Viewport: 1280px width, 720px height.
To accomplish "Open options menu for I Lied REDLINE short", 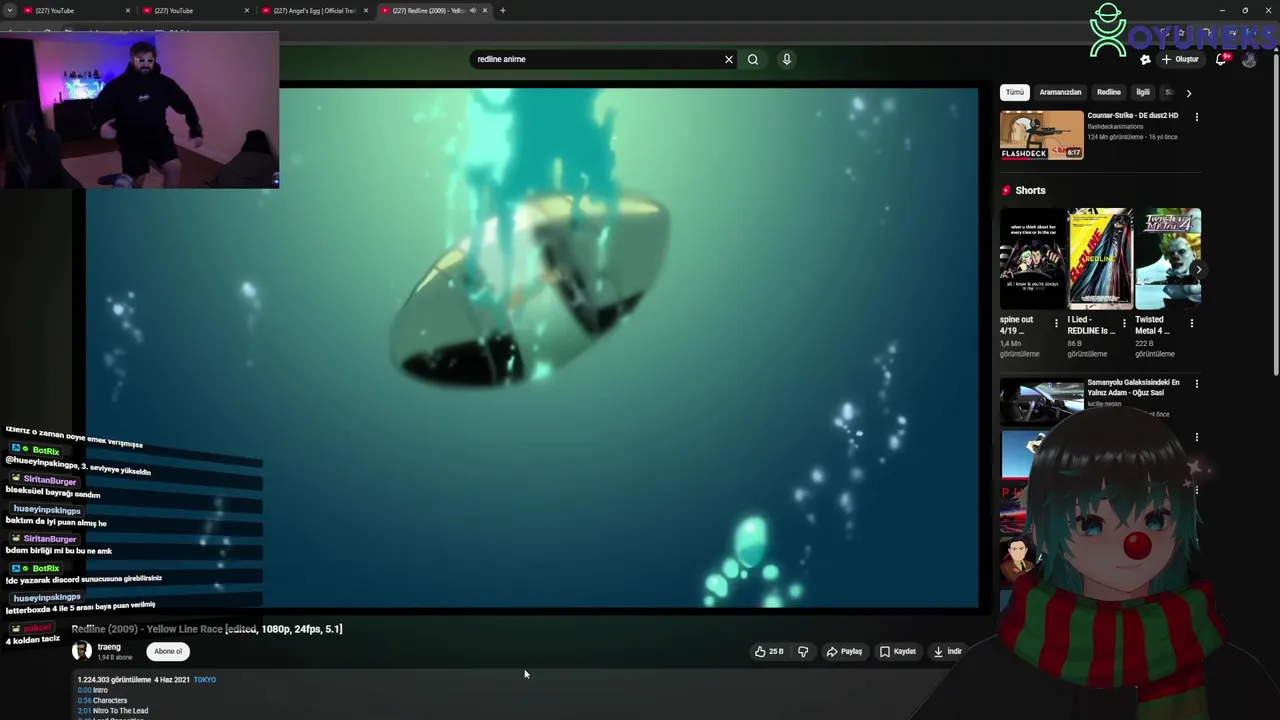I will tap(1124, 323).
